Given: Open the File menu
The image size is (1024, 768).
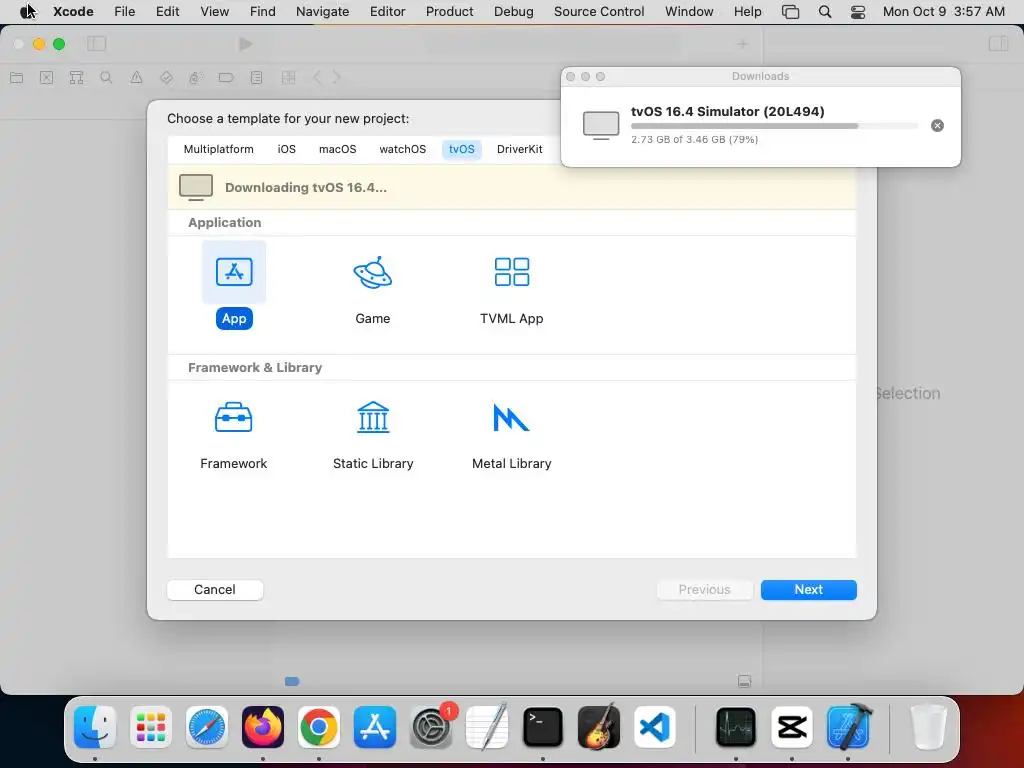Looking at the screenshot, I should tap(124, 11).
